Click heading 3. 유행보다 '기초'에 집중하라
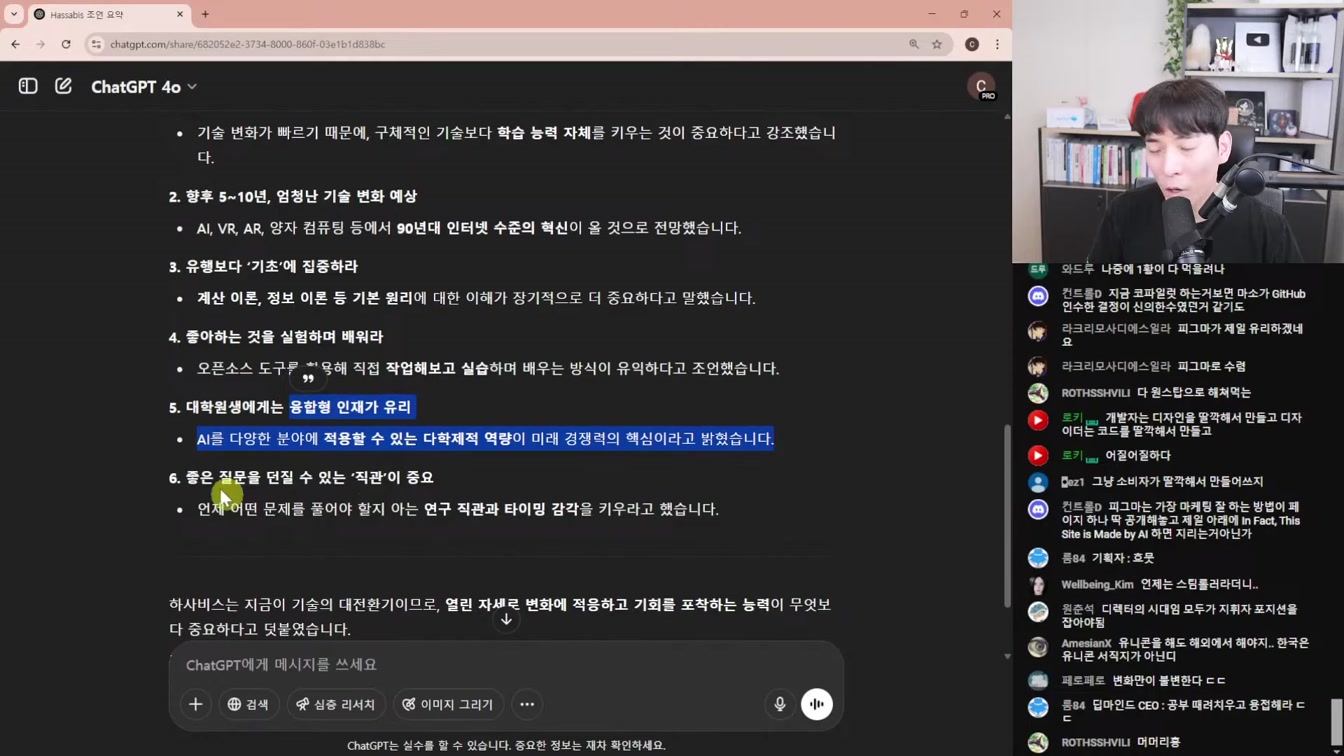The height and width of the screenshot is (756, 1344). 263,266
